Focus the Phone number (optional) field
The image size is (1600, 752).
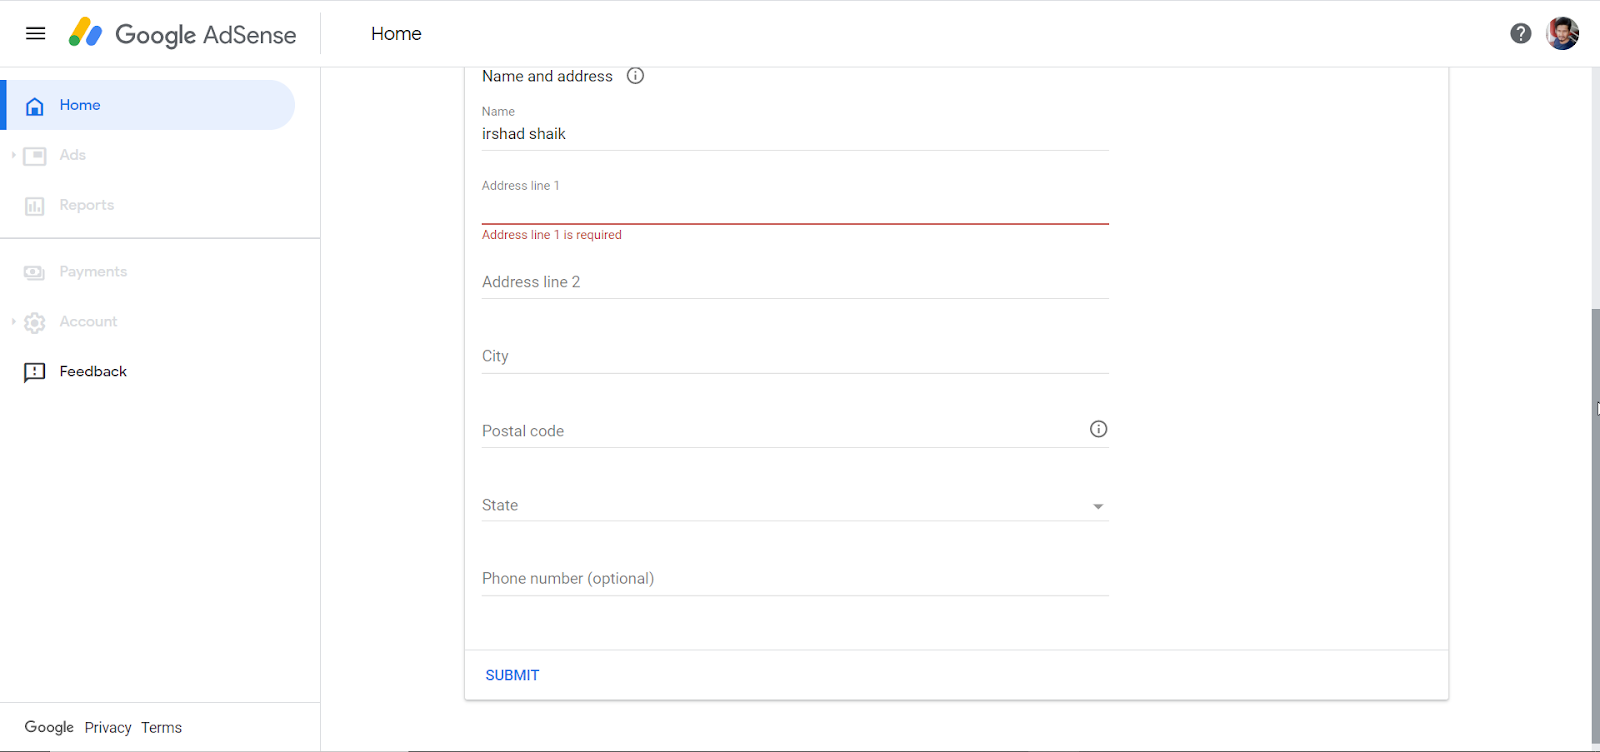coord(794,579)
